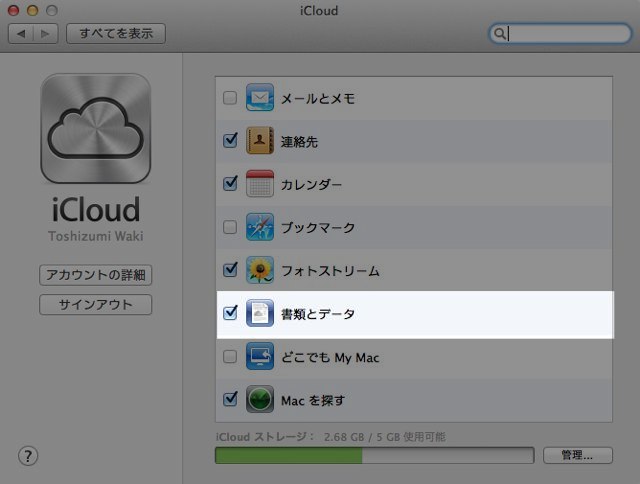Click the Contacts address book icon

coord(260,141)
